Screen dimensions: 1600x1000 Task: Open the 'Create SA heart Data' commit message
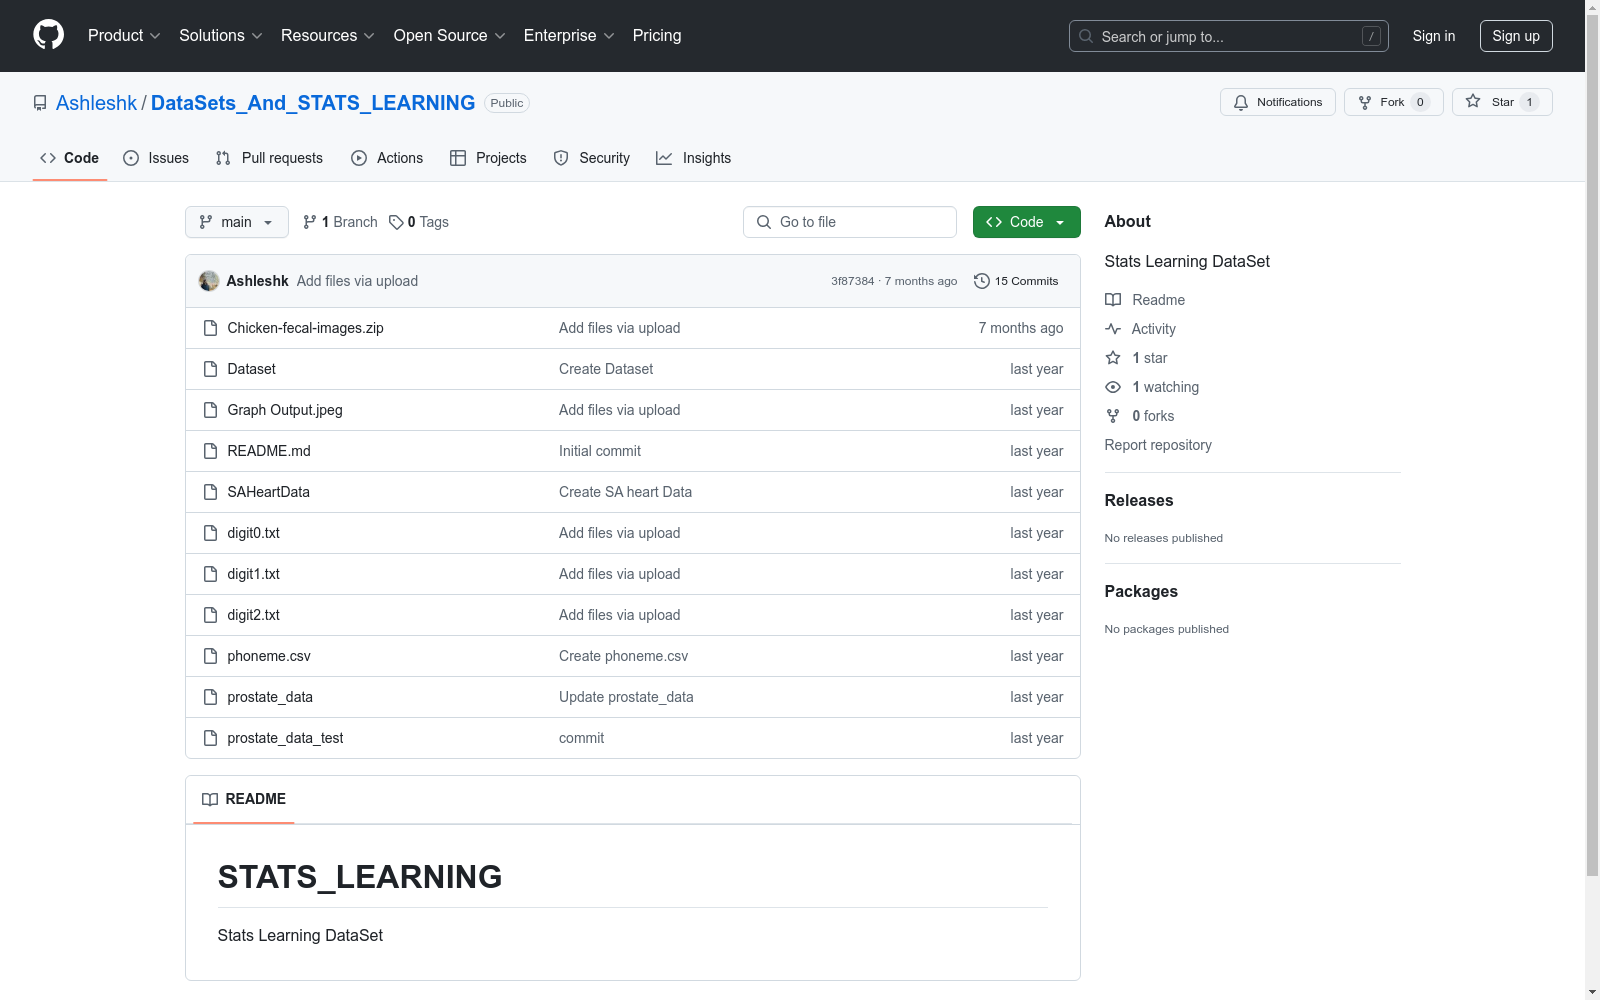pyautogui.click(x=625, y=492)
